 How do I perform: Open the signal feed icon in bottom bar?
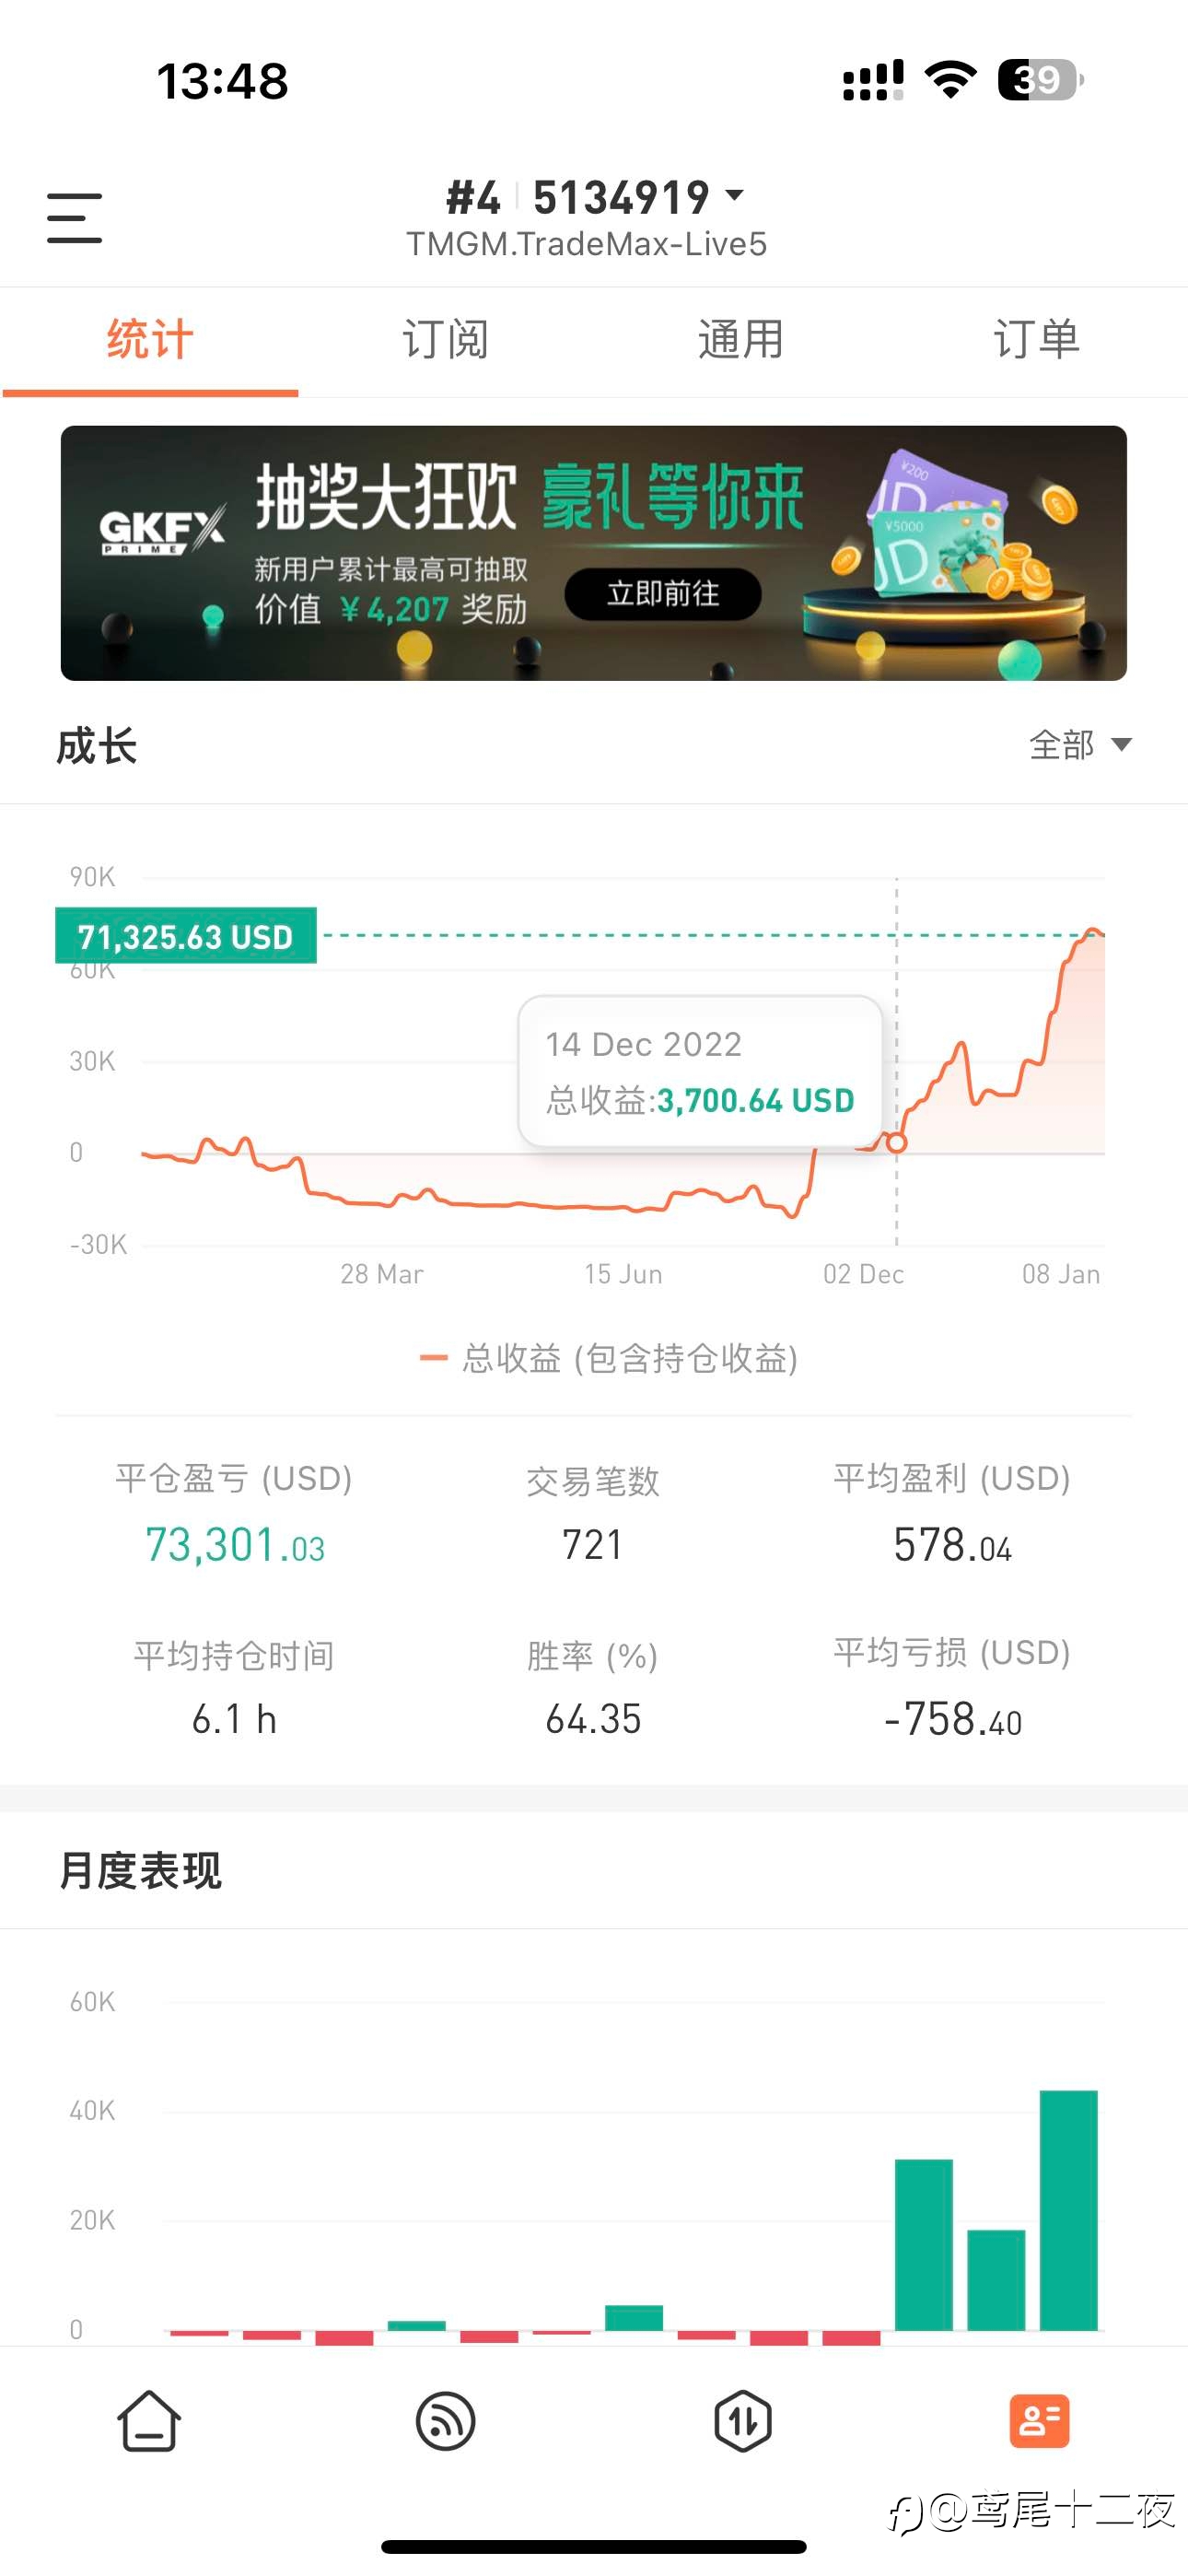click(445, 2421)
